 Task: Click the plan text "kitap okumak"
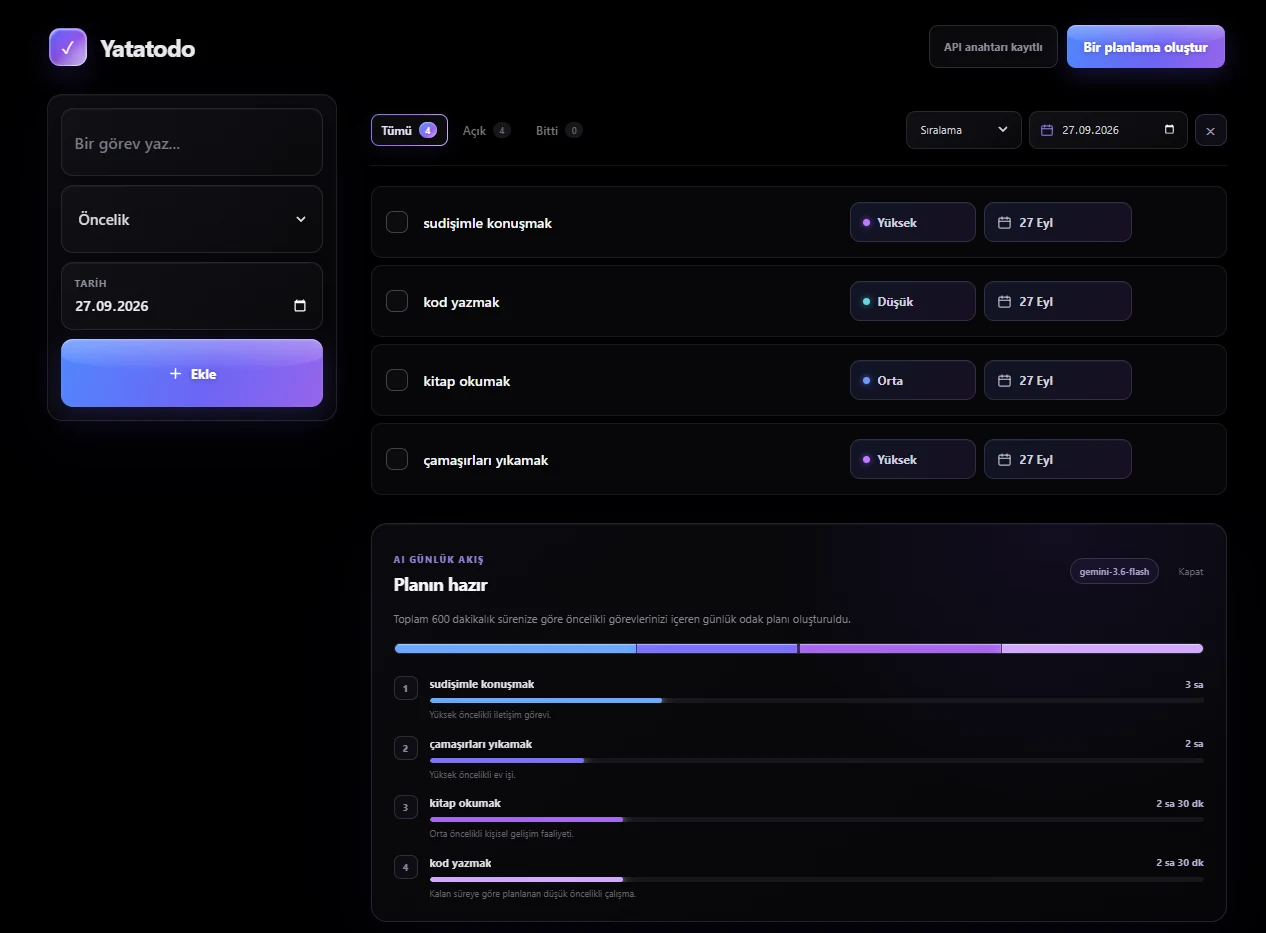click(465, 803)
